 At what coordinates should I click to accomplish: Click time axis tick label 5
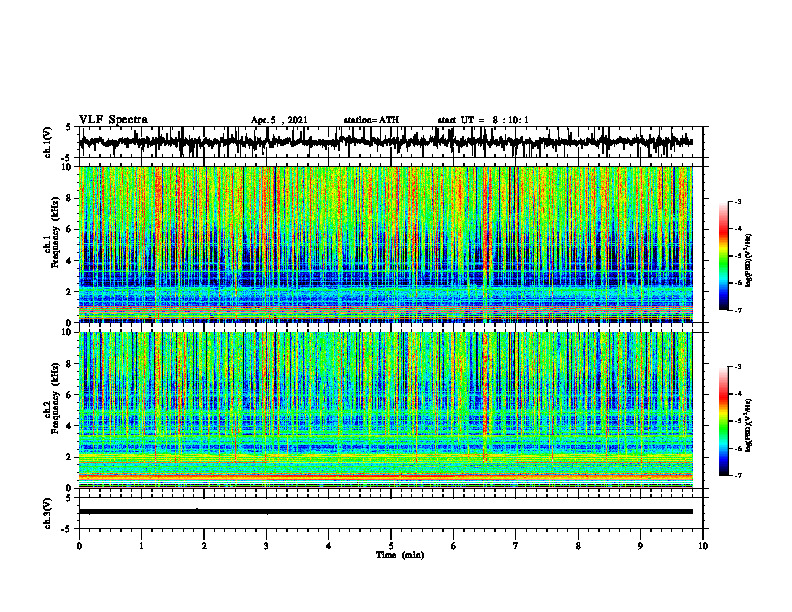pyautogui.click(x=391, y=546)
